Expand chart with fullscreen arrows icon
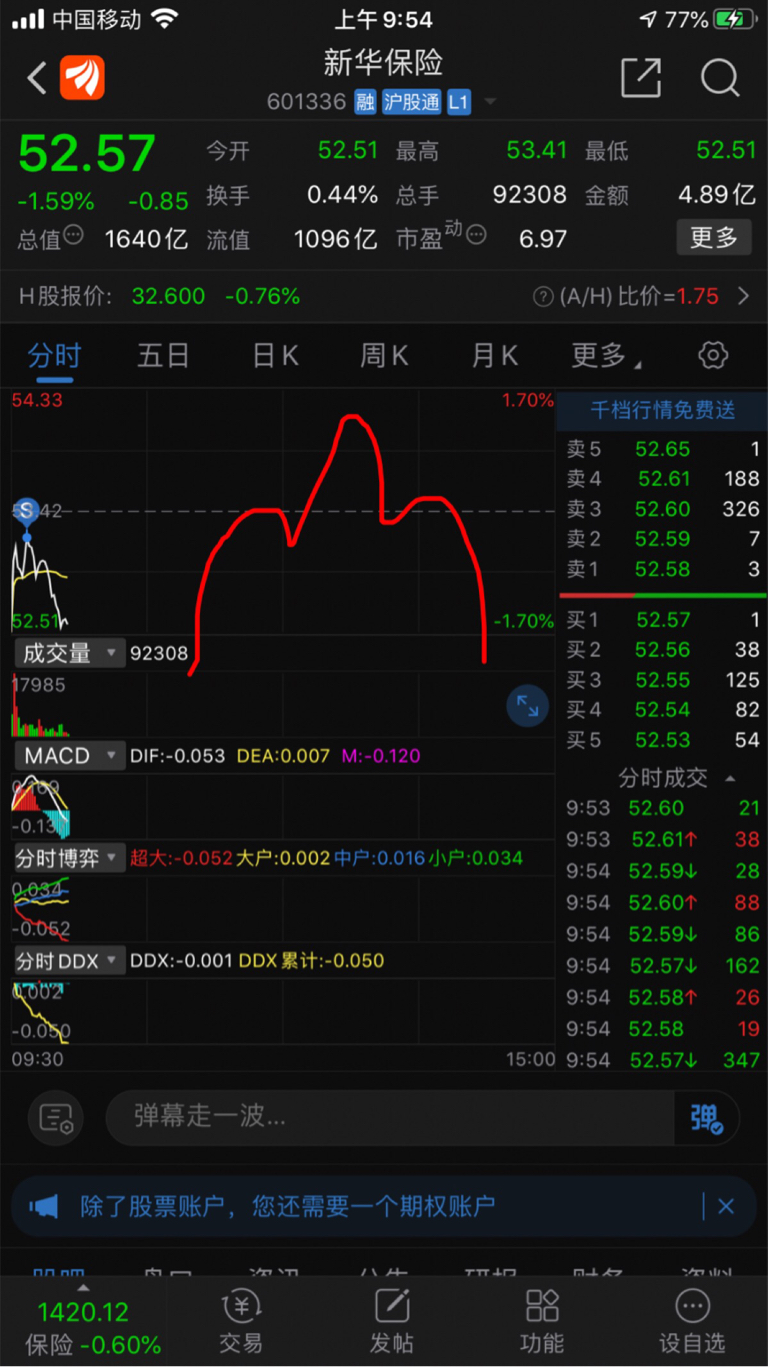This screenshot has width=768, height=1367. [x=527, y=707]
